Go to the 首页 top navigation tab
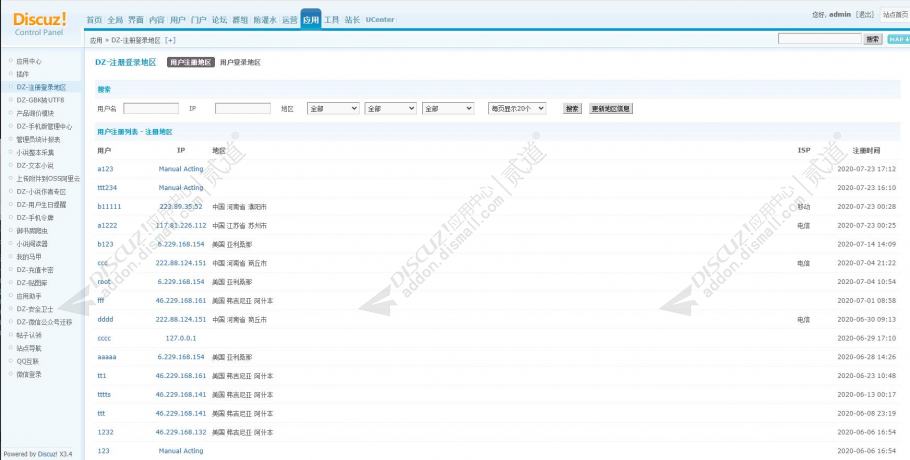910x460 pixels. pyautogui.click(x=94, y=20)
